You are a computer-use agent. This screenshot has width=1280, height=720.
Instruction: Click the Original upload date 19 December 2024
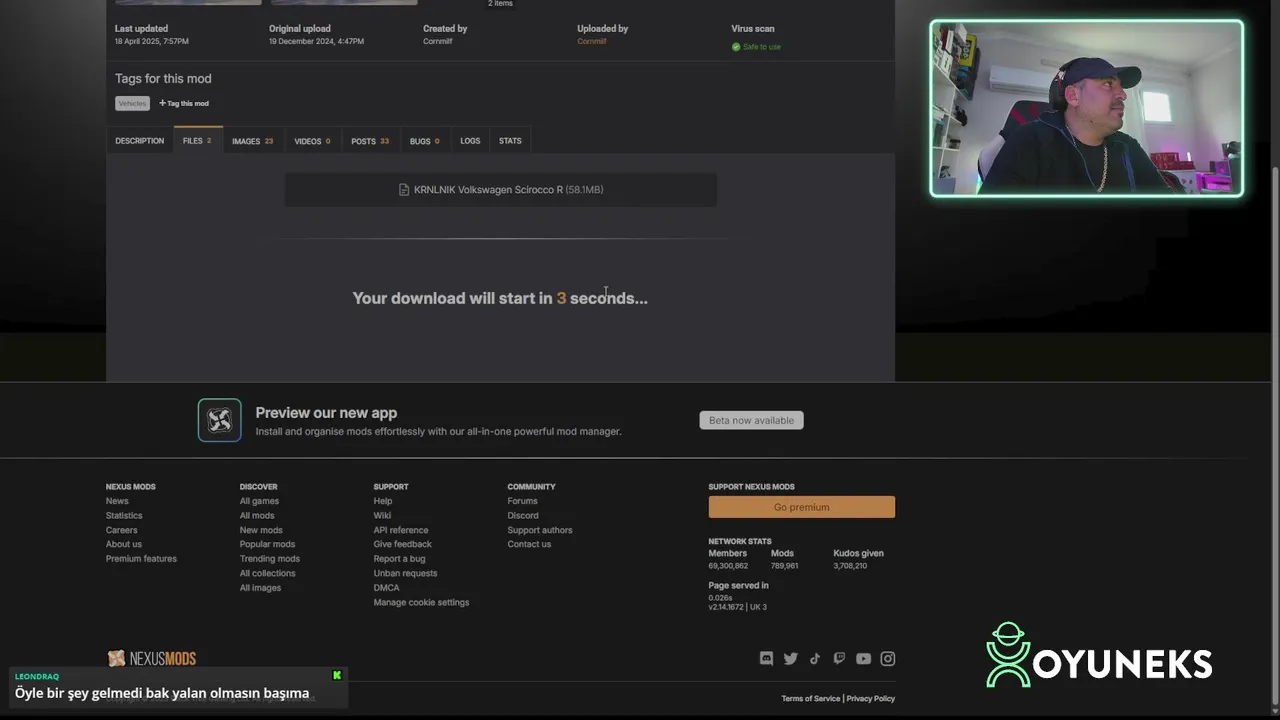click(316, 41)
